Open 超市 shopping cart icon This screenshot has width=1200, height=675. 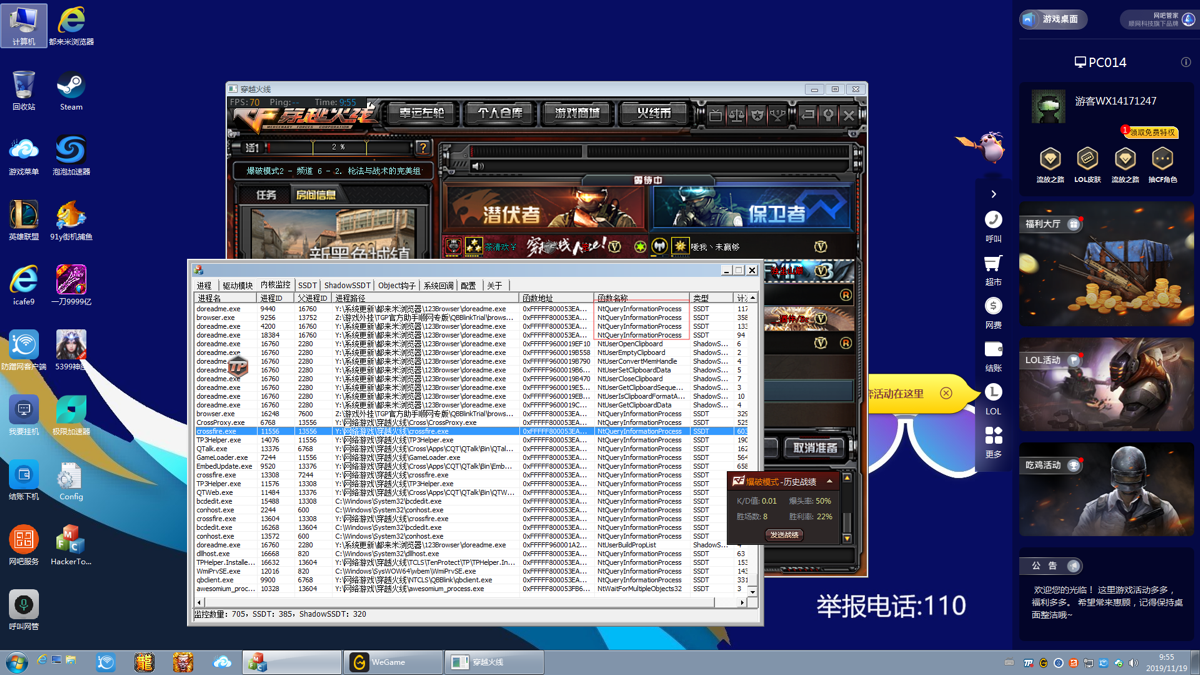pos(993,269)
